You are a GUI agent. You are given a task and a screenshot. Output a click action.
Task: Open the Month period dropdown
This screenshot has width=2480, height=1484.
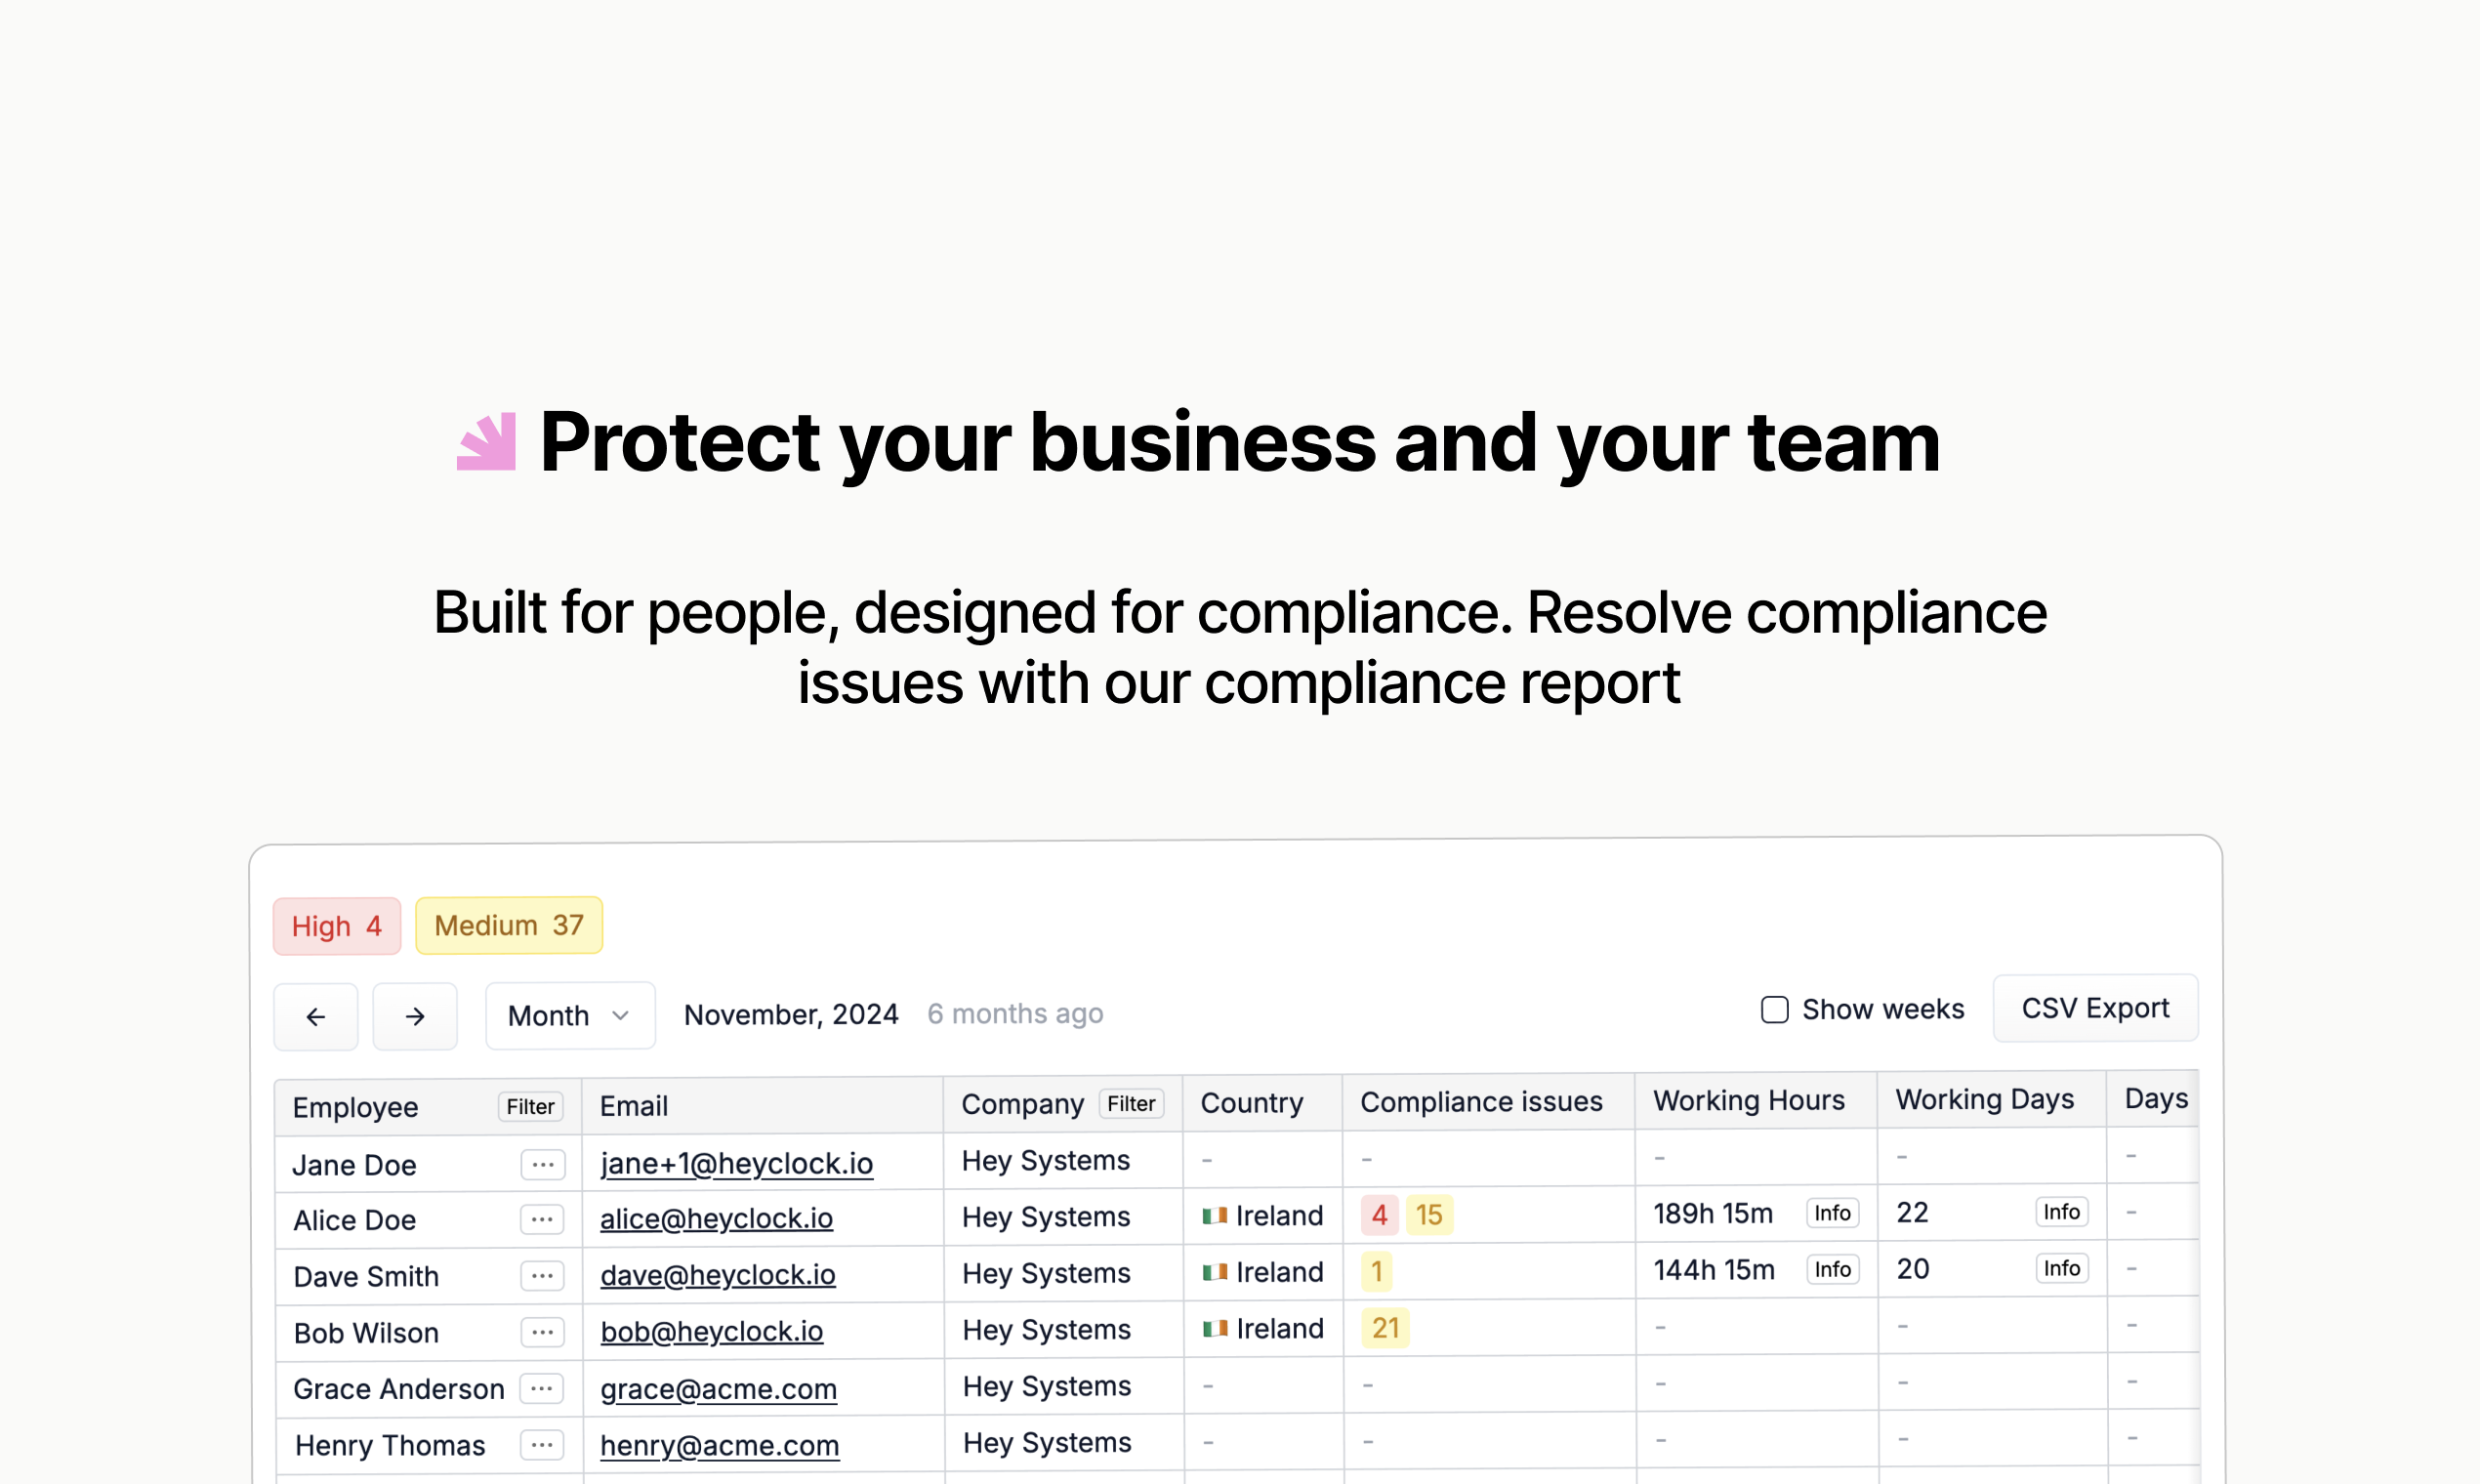pos(569,1016)
